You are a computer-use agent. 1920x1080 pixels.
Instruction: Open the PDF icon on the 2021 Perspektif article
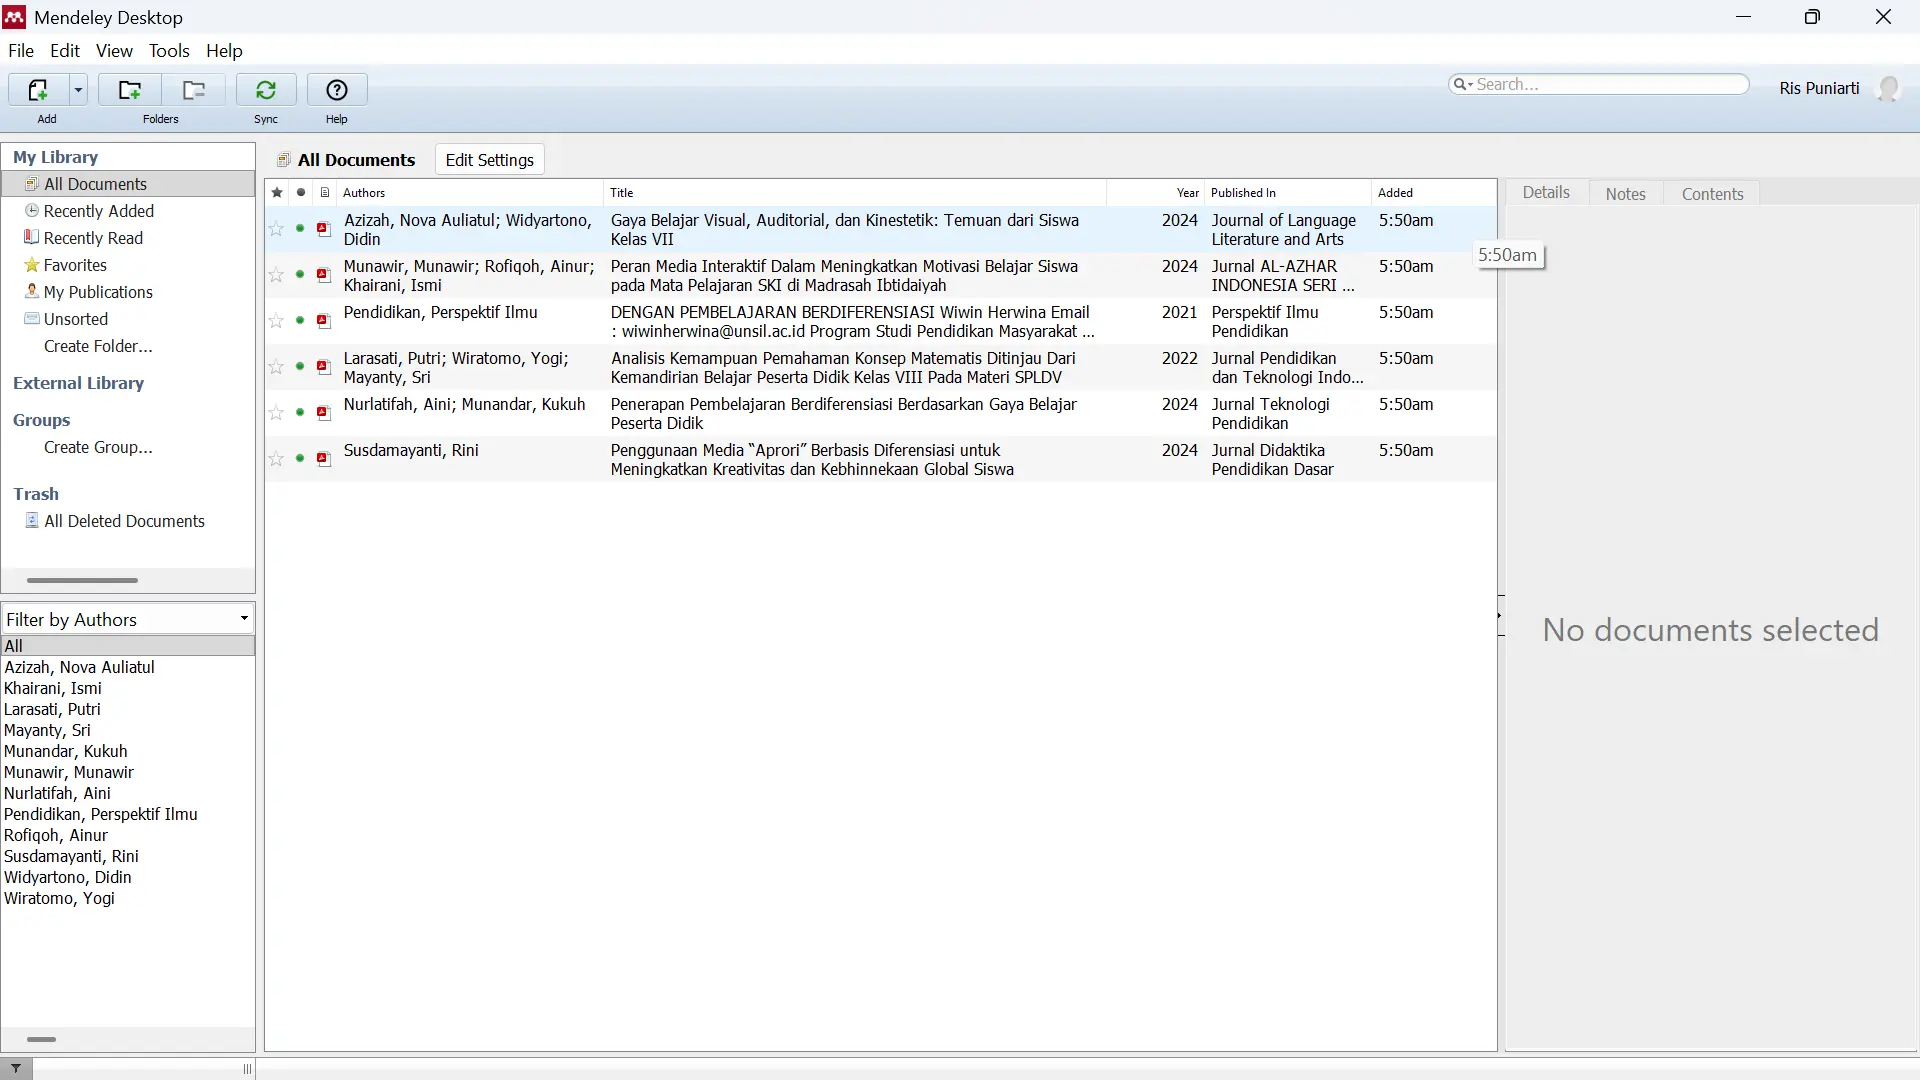(323, 321)
